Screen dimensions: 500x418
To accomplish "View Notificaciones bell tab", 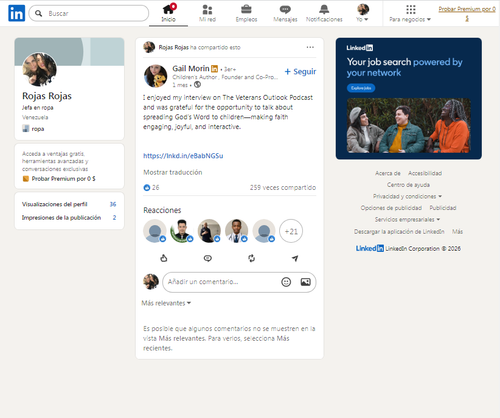I will 324,13.
